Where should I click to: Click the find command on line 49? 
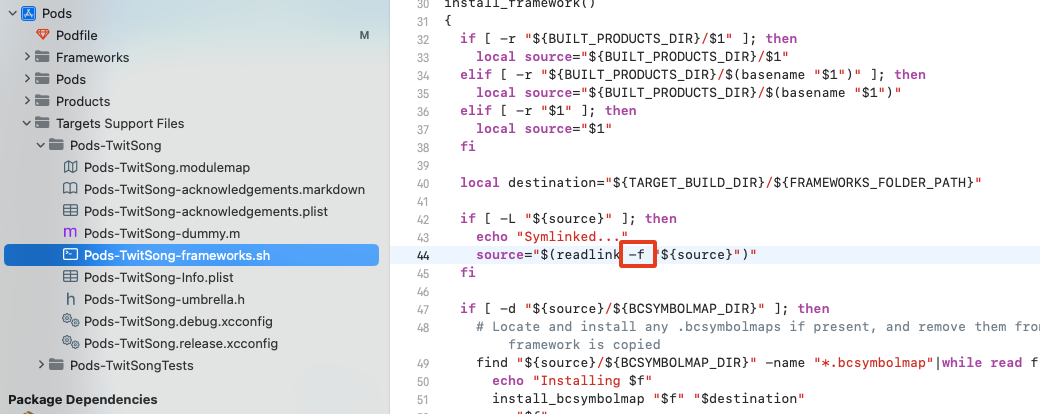tap(757, 362)
